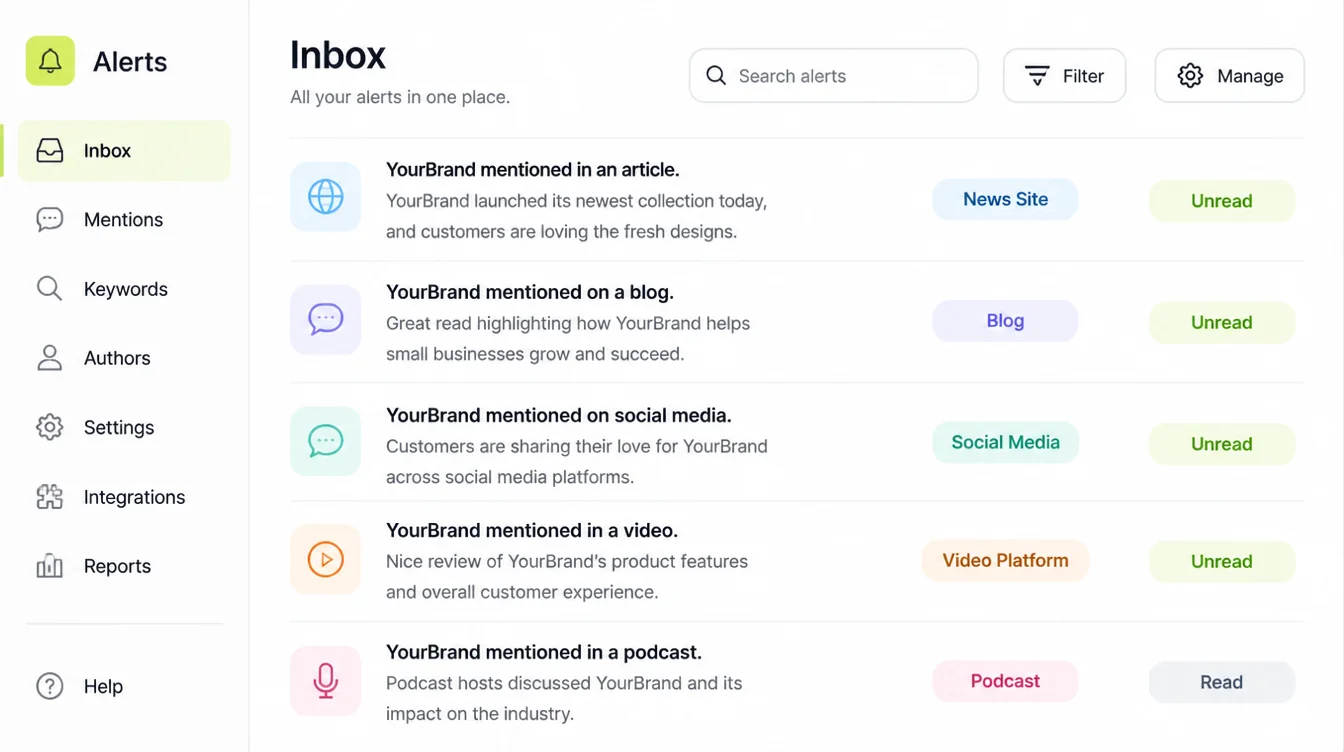Click the globe icon of article alert
Viewport: 1344px width, 752px height.
326,197
